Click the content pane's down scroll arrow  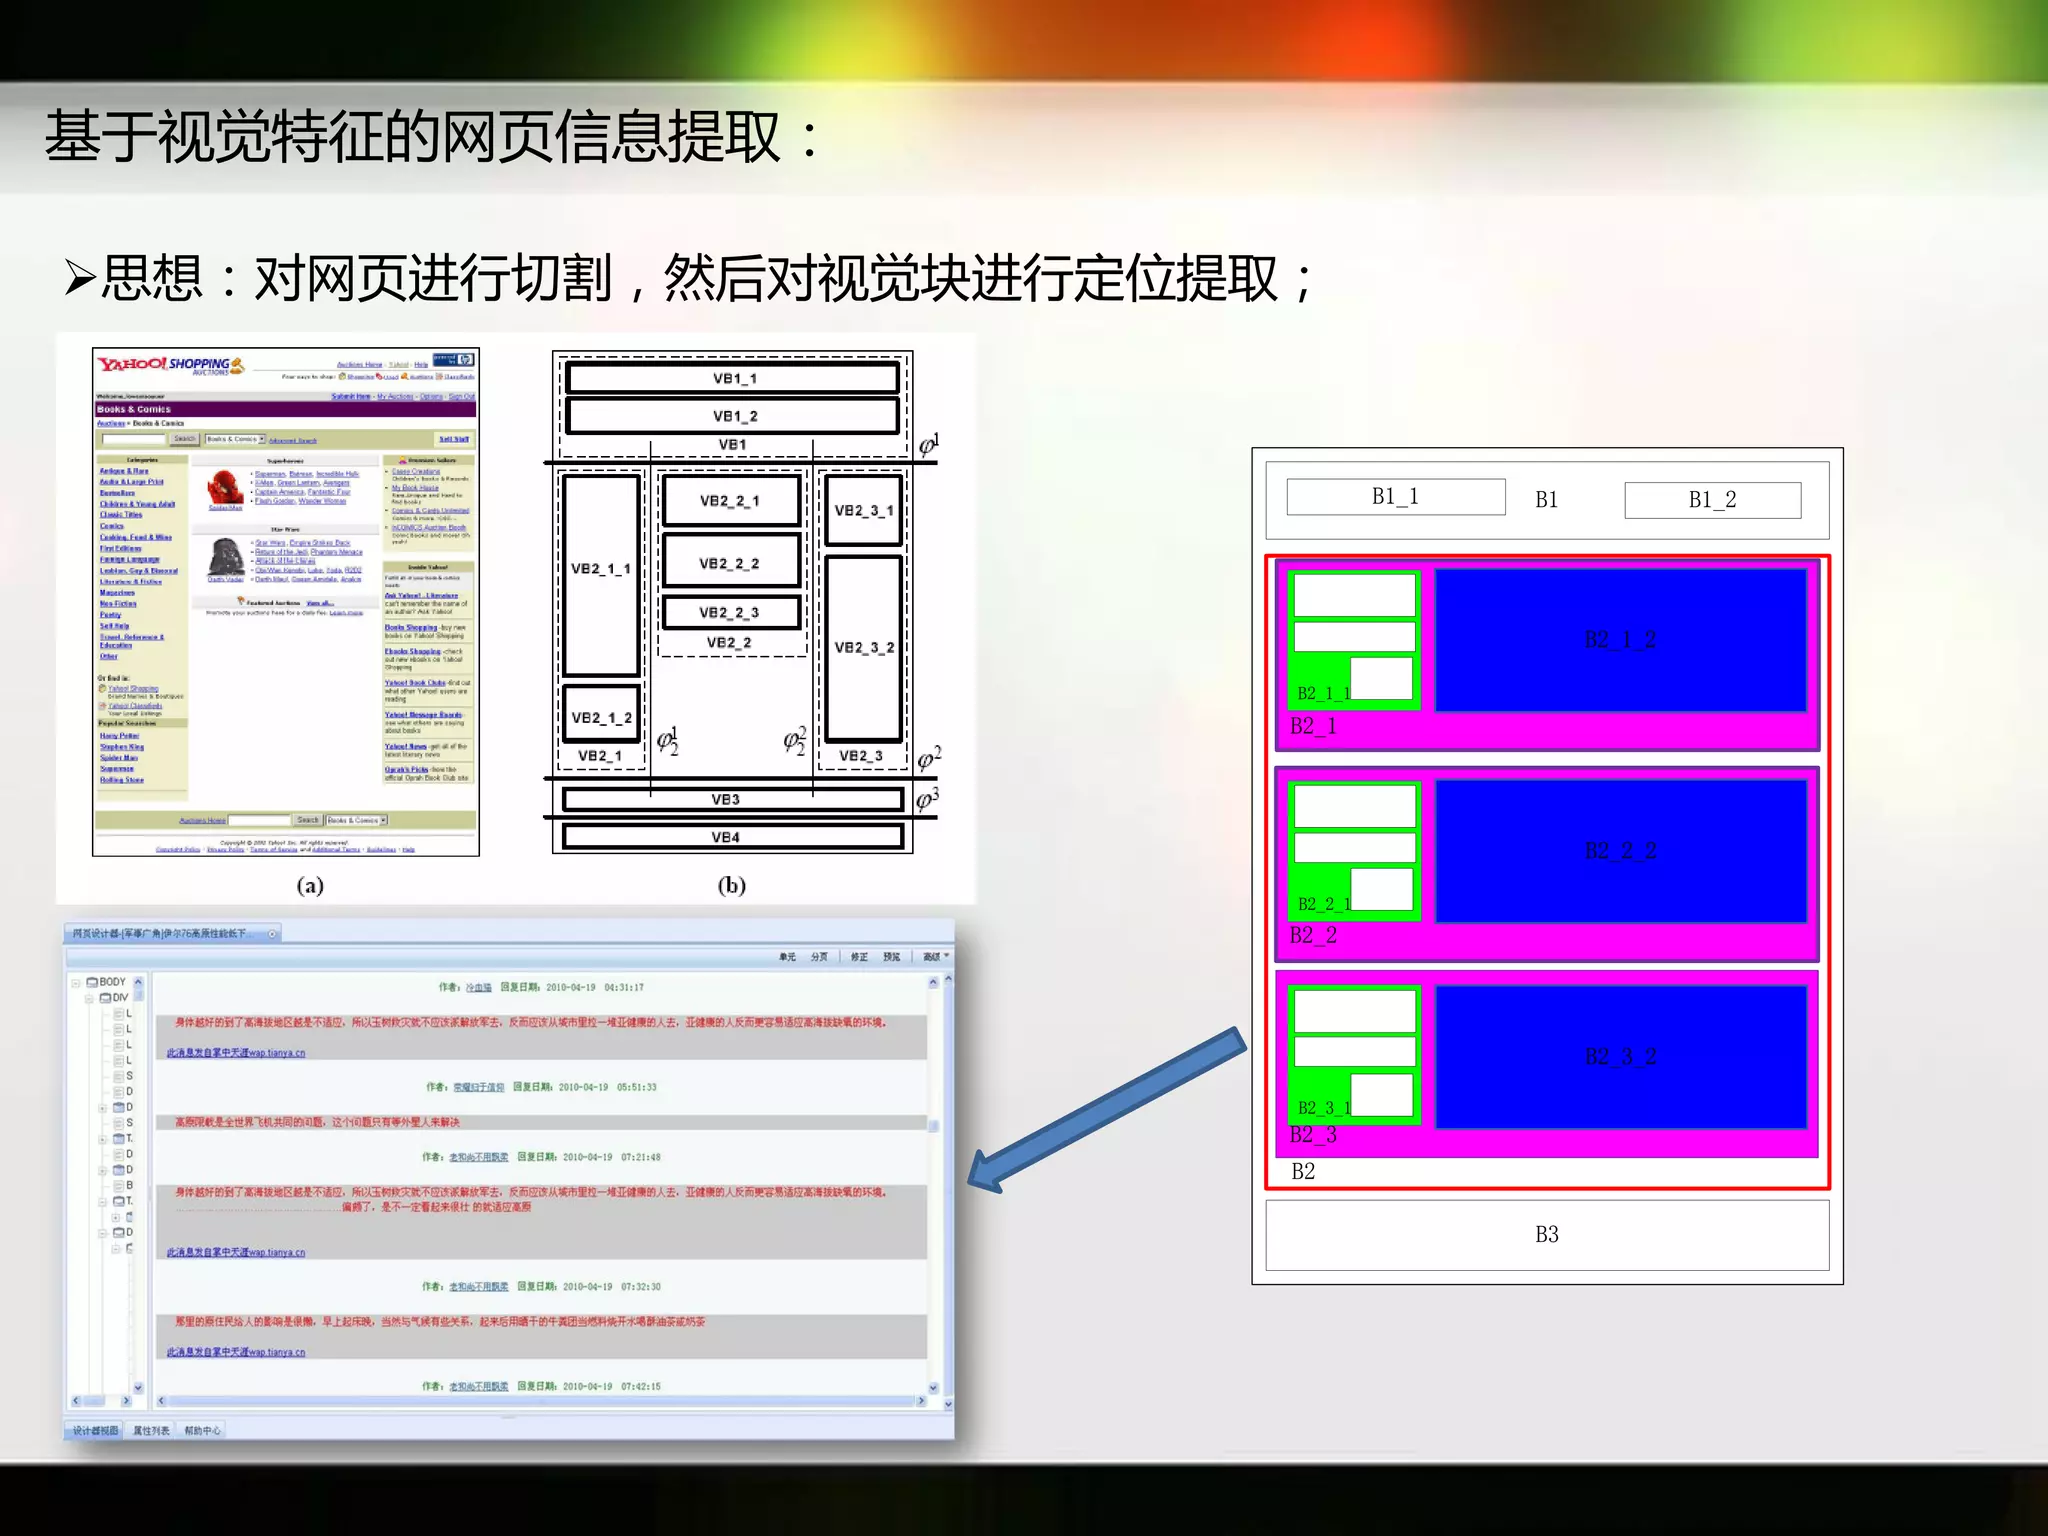coord(933,1387)
